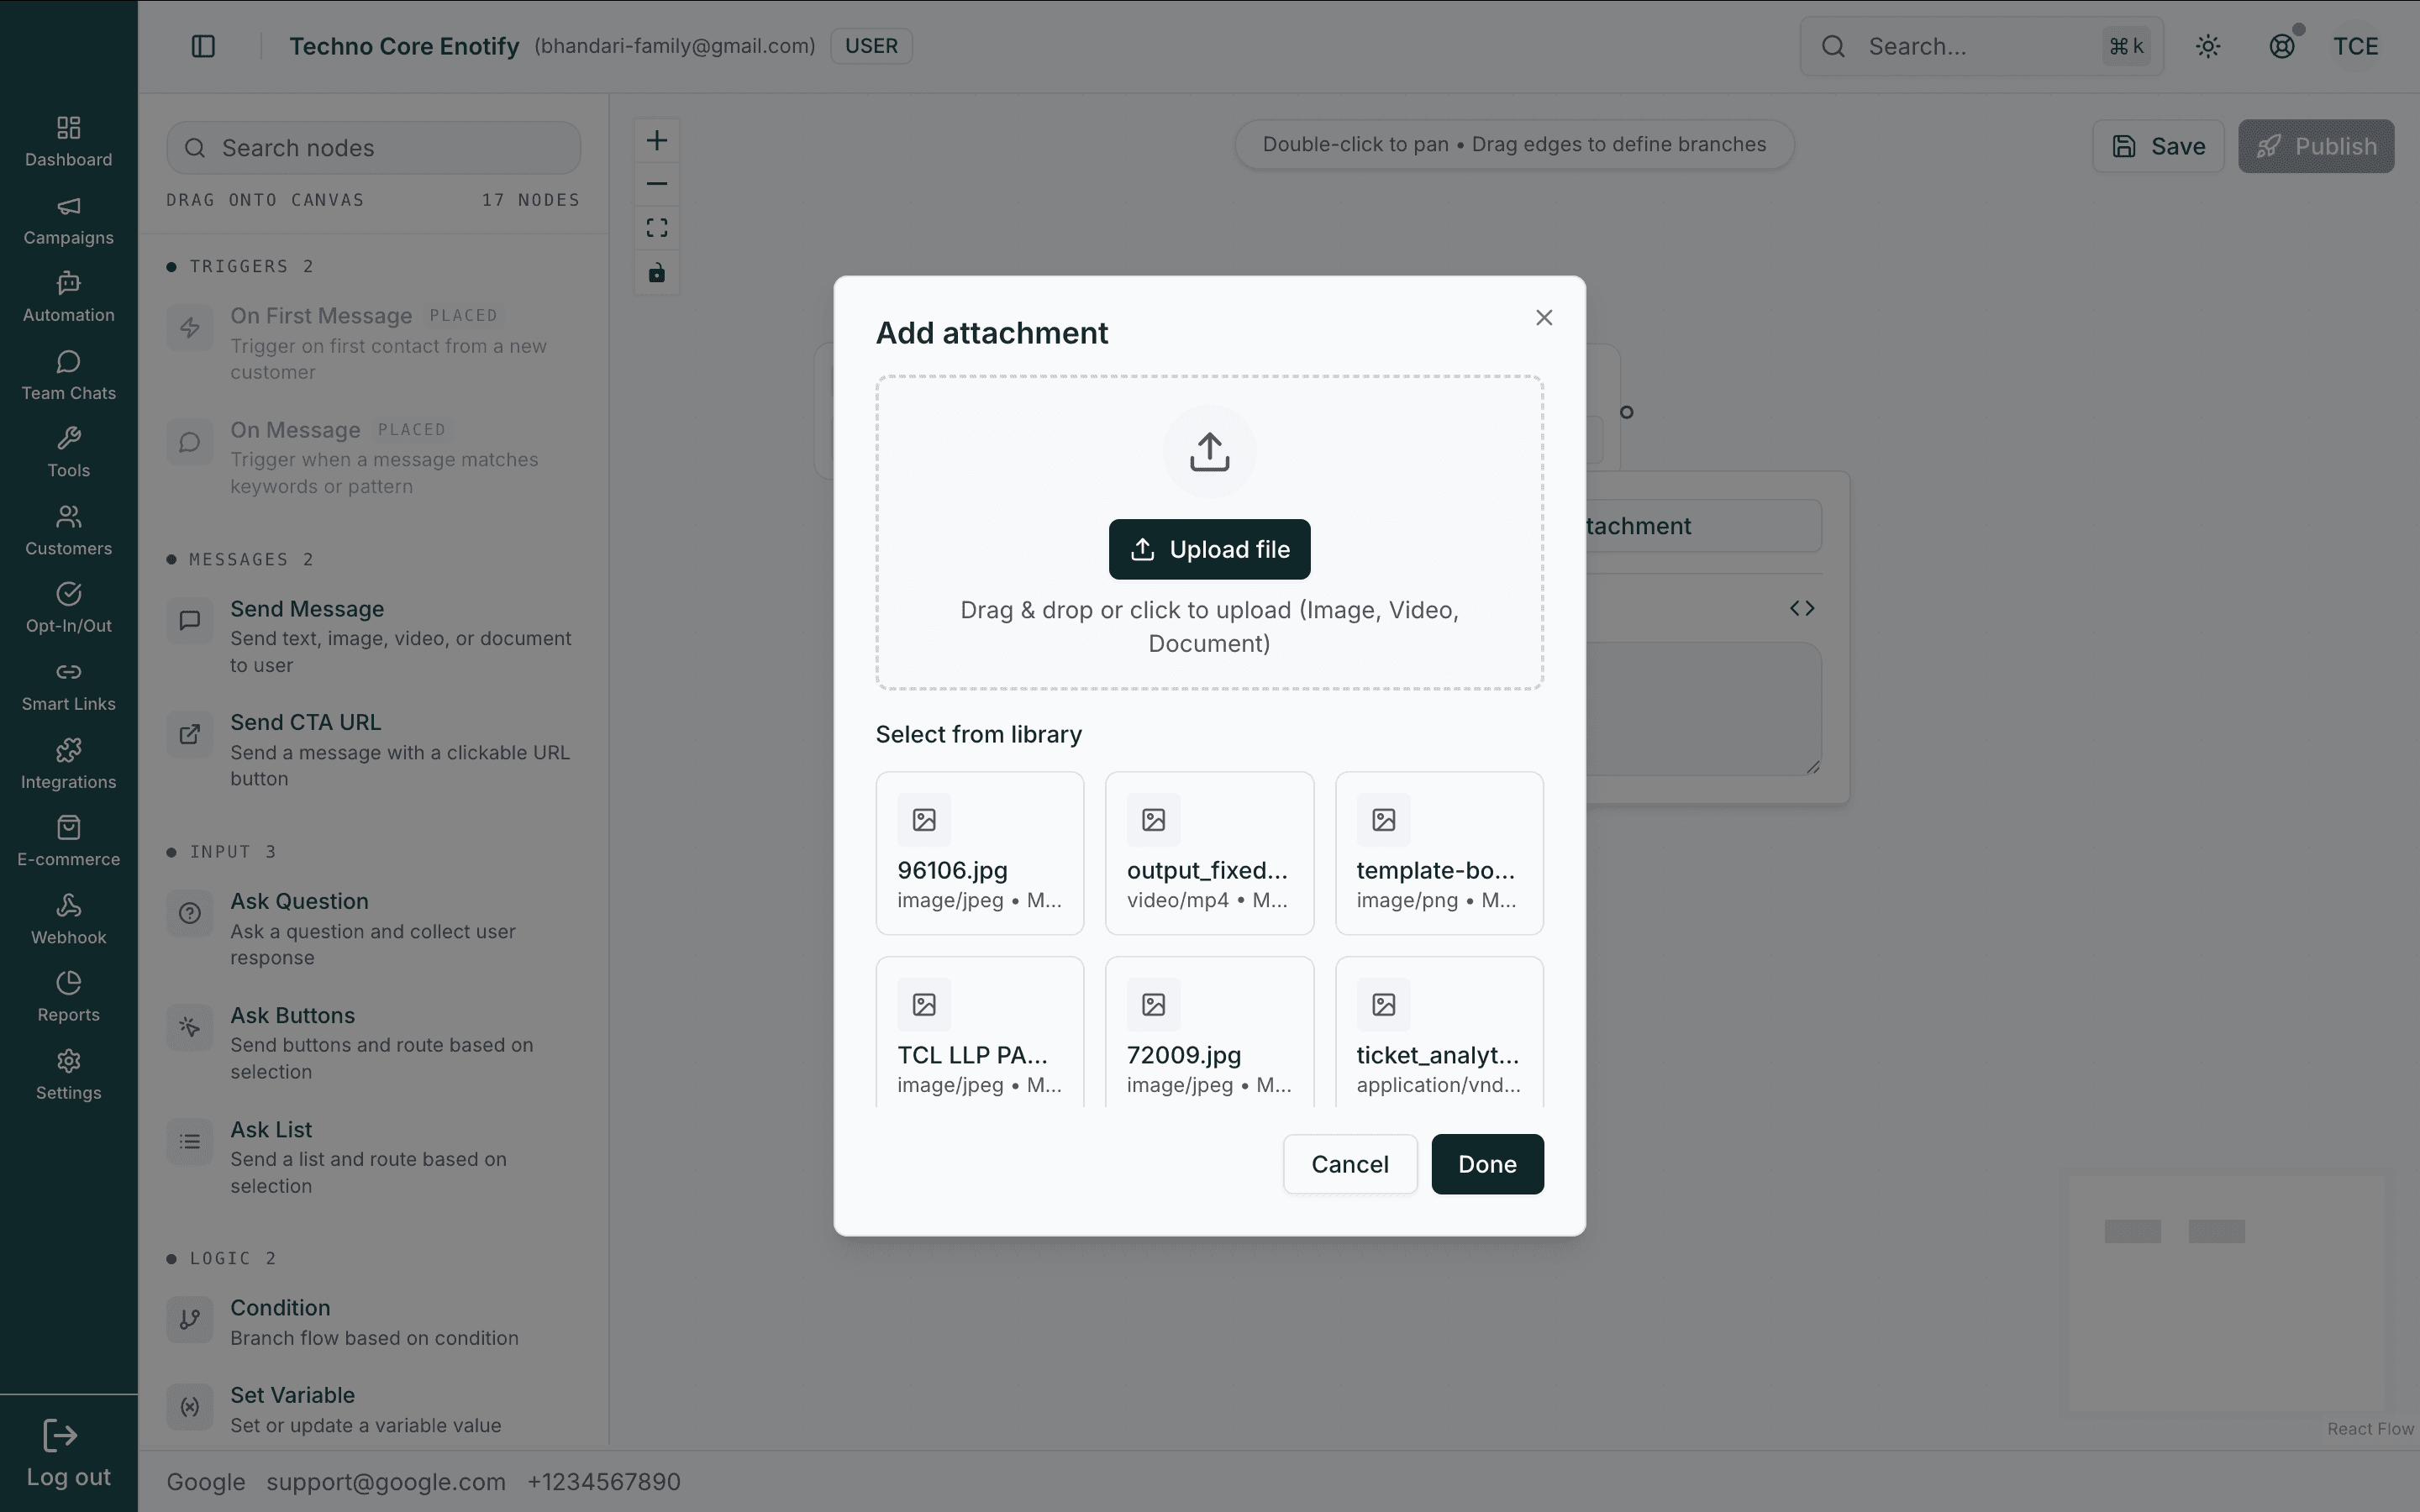Select 72009.jpg from library
The image size is (2420, 1512).
pyautogui.click(x=1209, y=1031)
